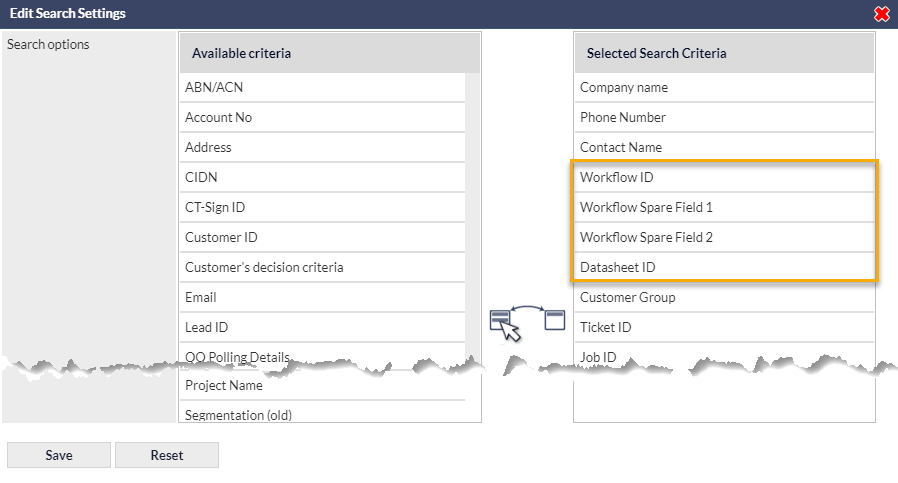Click the Selected Search Criteria header
This screenshot has width=898, height=483.
724,53
